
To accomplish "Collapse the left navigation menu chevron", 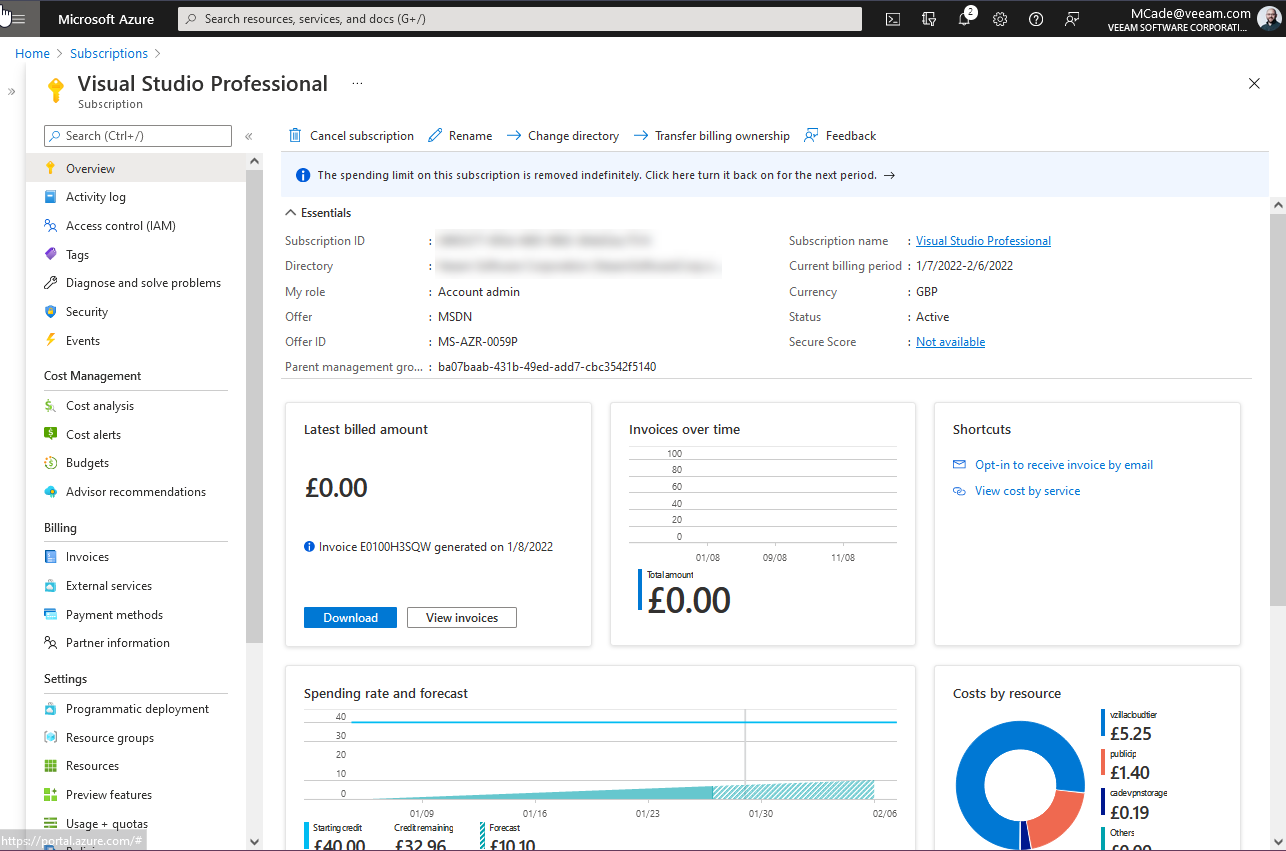I will tap(249, 136).
